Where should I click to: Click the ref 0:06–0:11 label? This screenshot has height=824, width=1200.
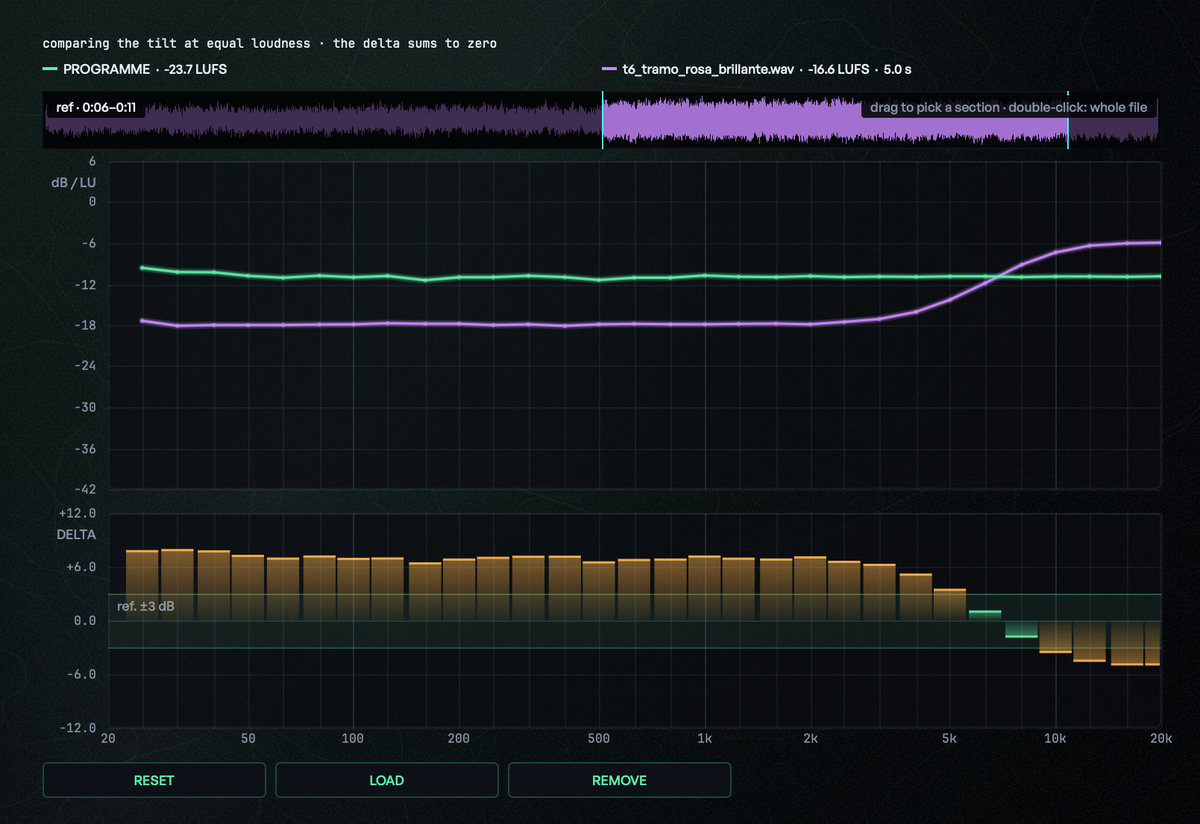[x=96, y=107]
